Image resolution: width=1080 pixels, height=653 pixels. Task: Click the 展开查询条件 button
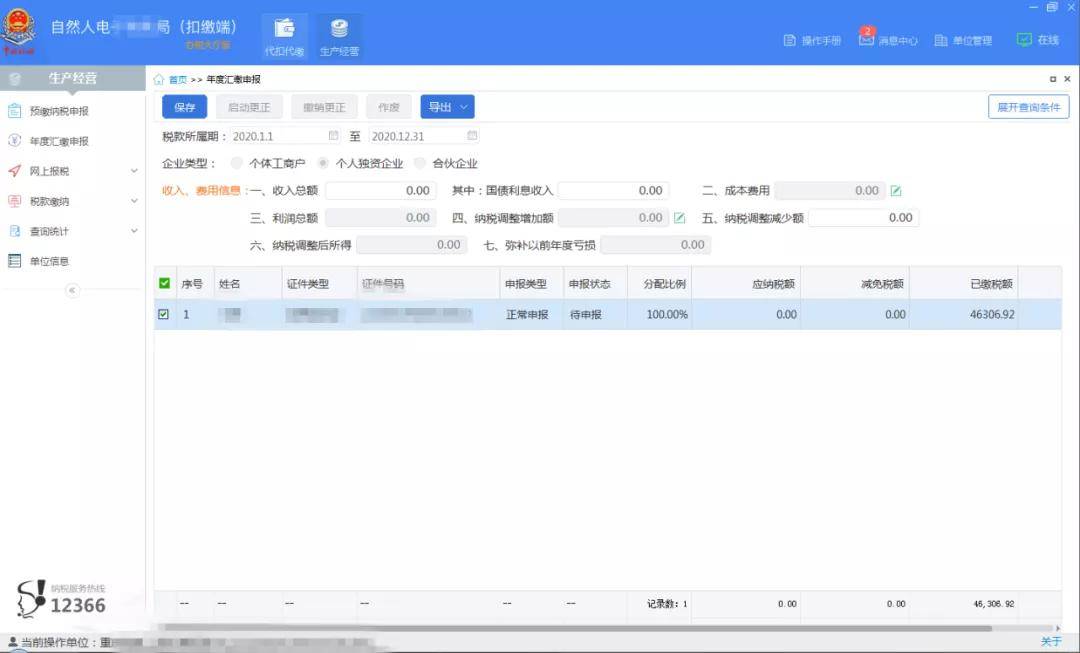pos(1028,107)
